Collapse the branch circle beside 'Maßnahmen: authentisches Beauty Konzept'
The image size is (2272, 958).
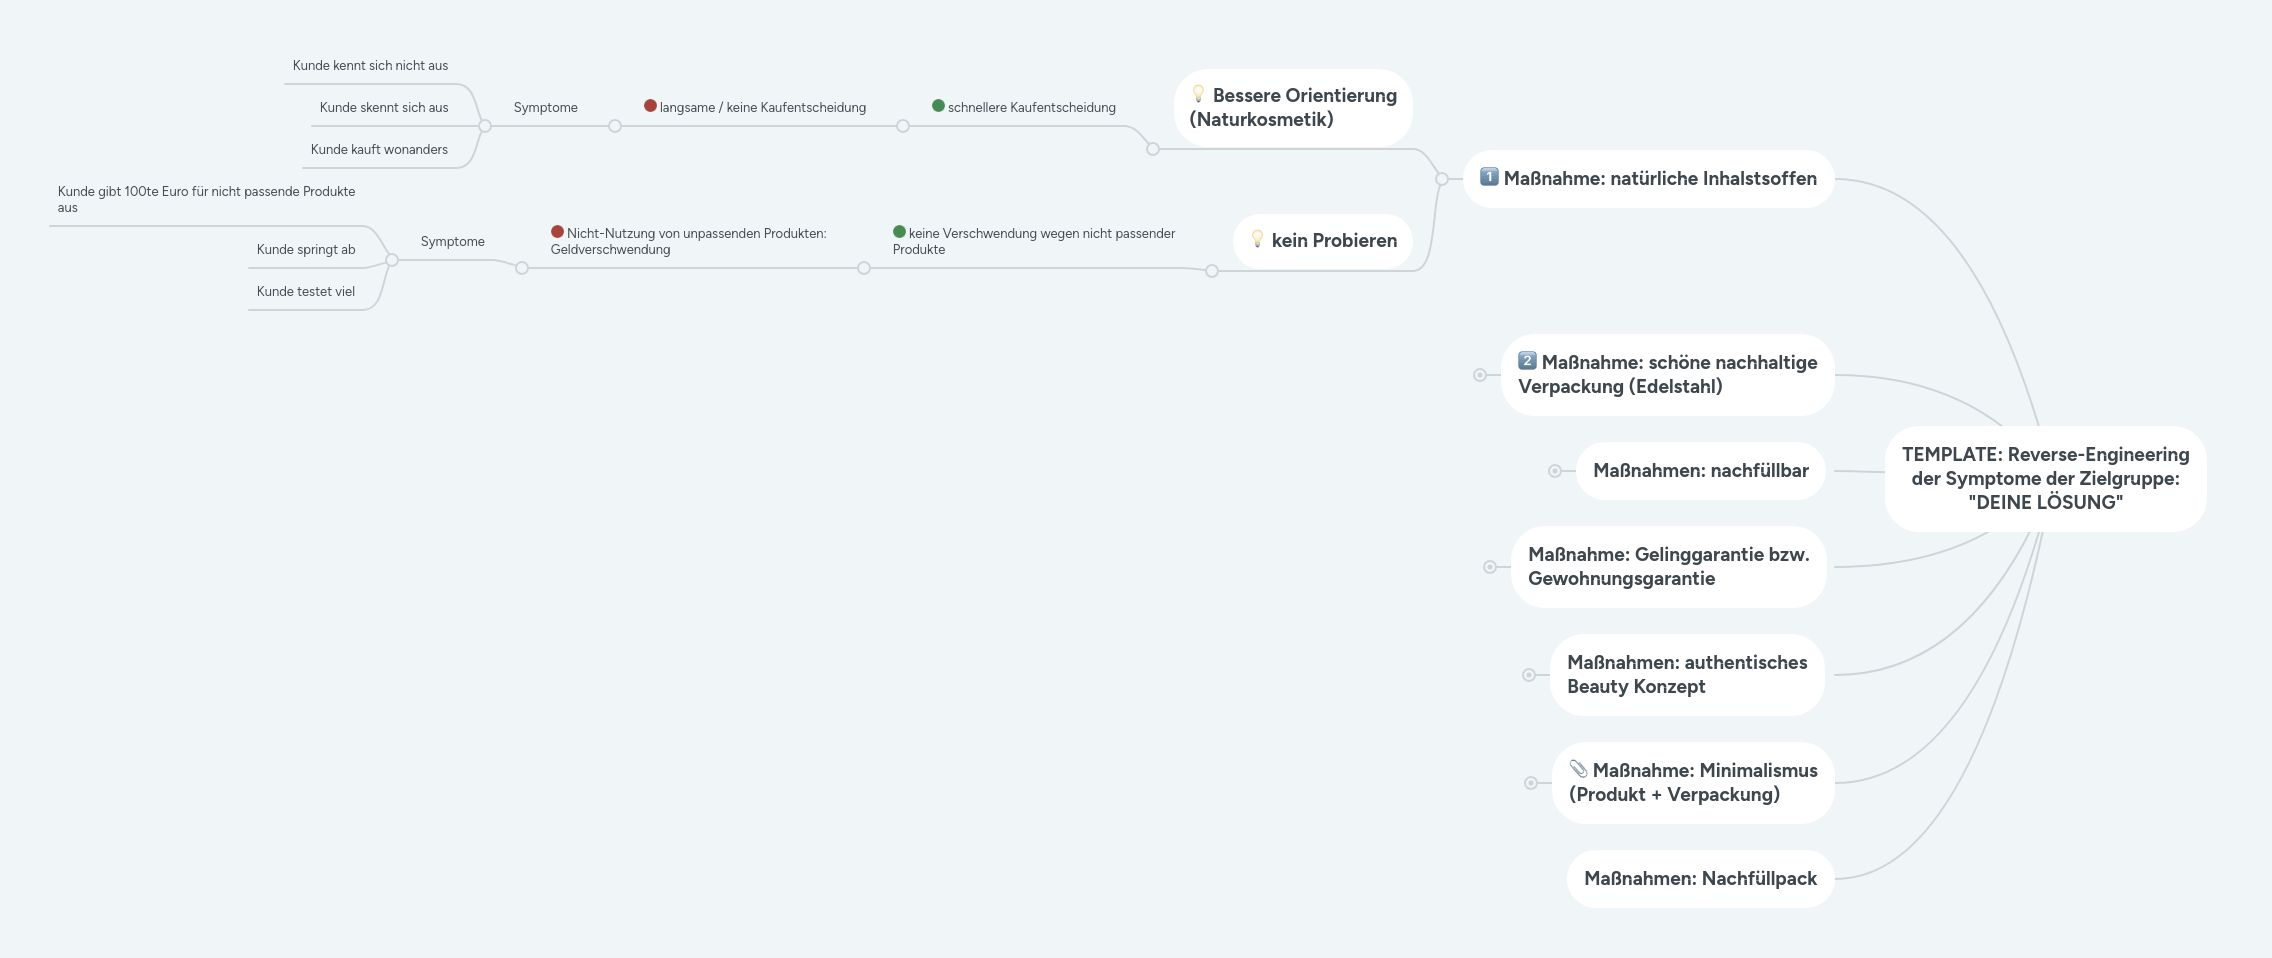tap(1528, 674)
